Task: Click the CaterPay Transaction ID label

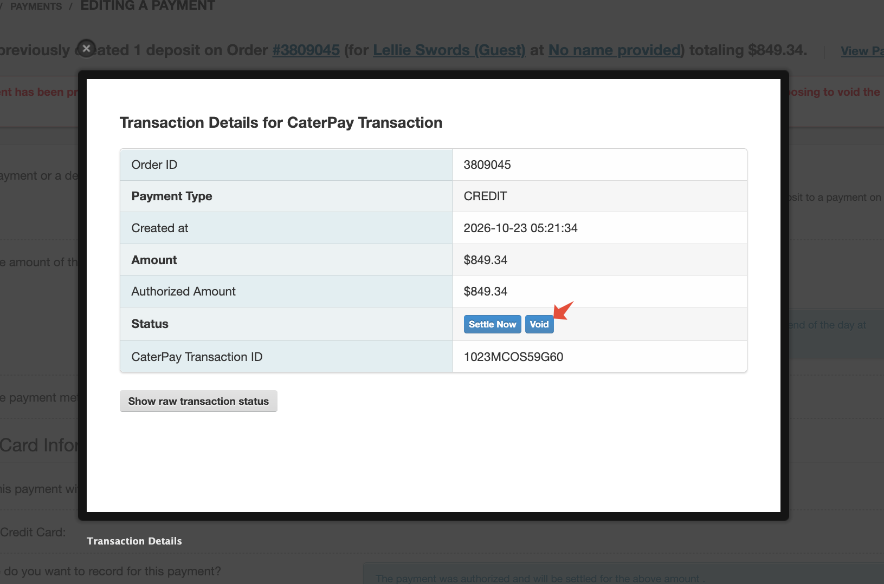Action: 197,357
